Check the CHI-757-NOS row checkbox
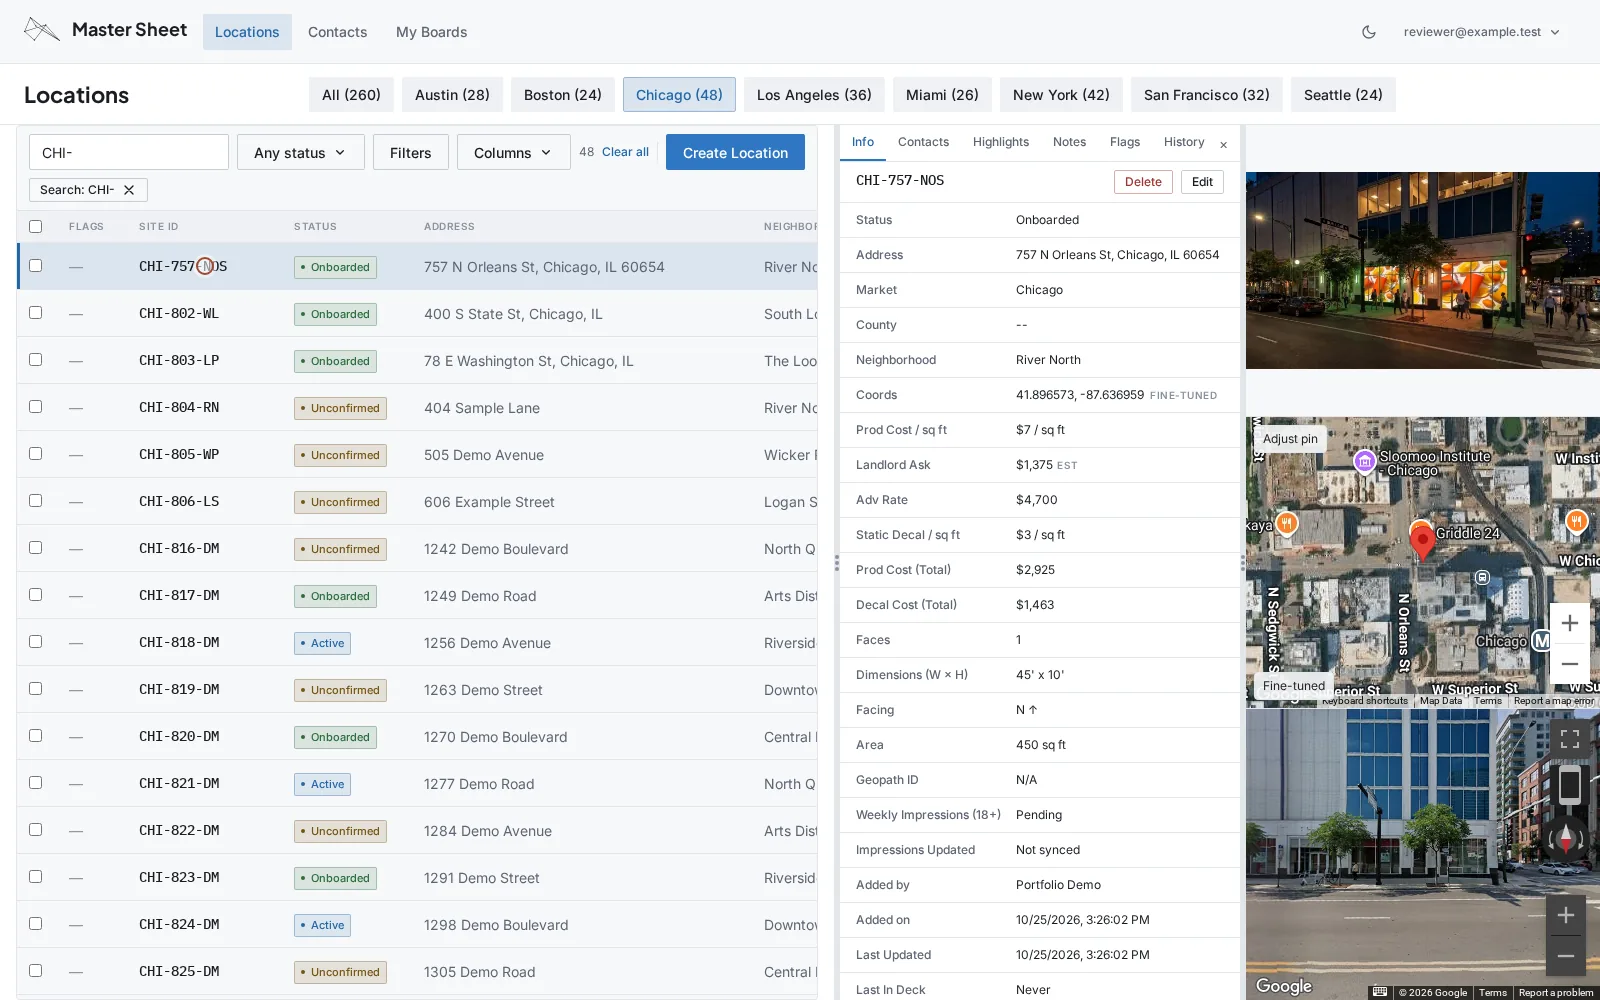 pos(36,266)
